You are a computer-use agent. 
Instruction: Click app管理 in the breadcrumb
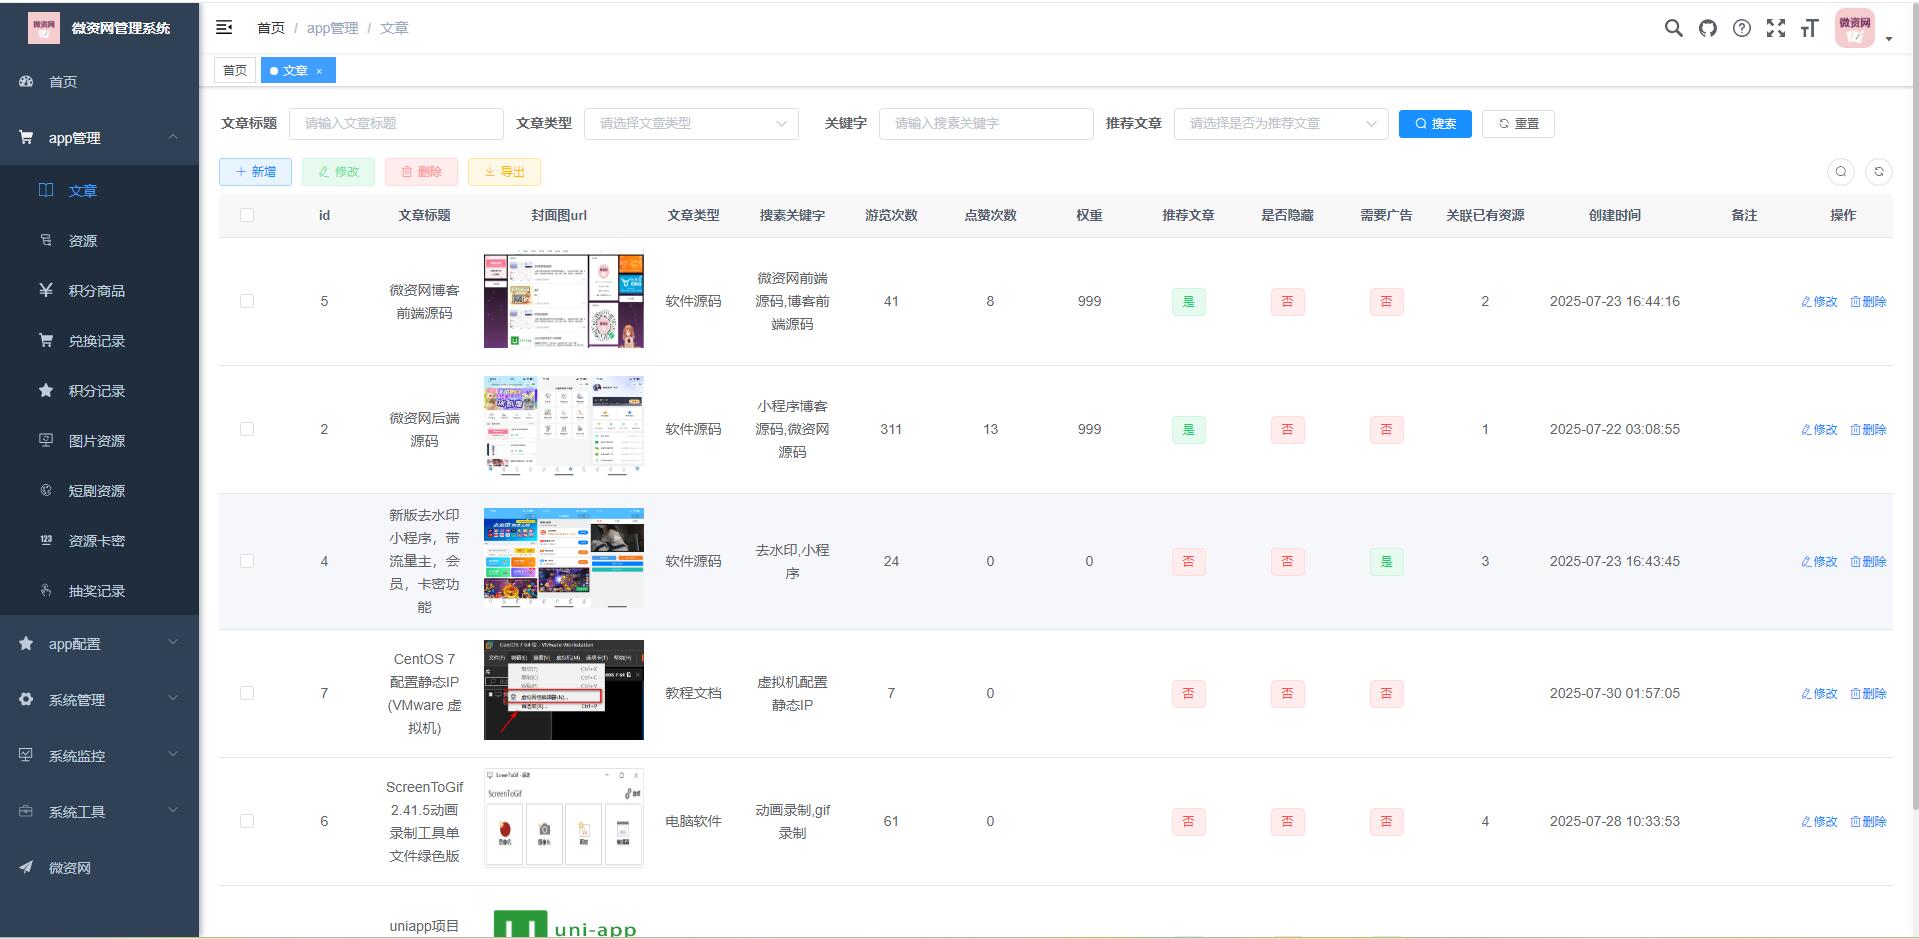tap(332, 28)
